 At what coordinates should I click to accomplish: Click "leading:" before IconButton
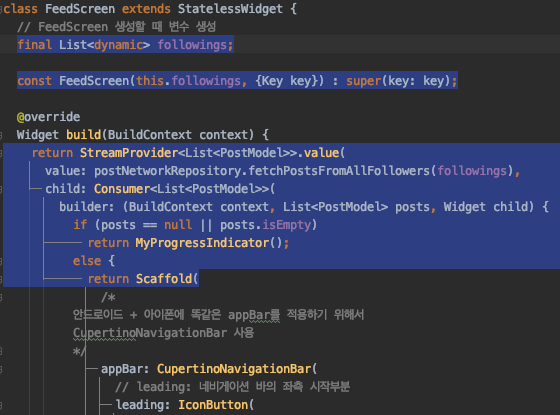point(142,405)
